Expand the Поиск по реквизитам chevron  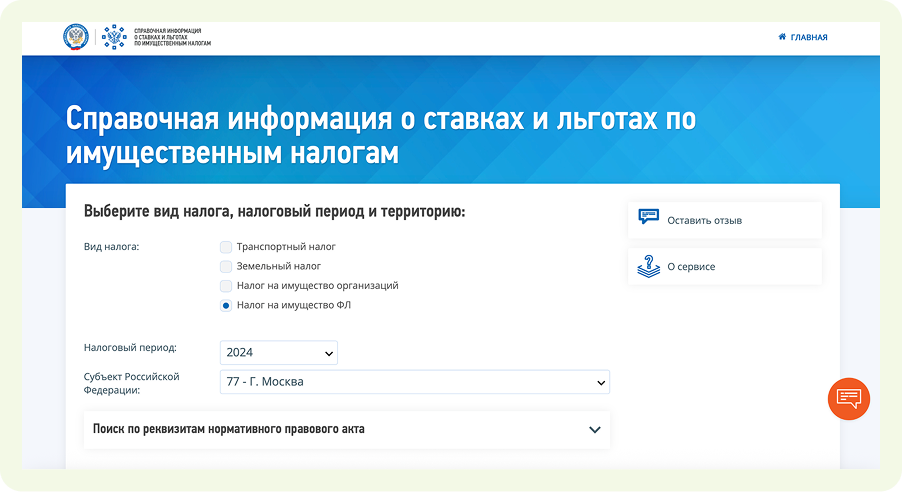594,430
